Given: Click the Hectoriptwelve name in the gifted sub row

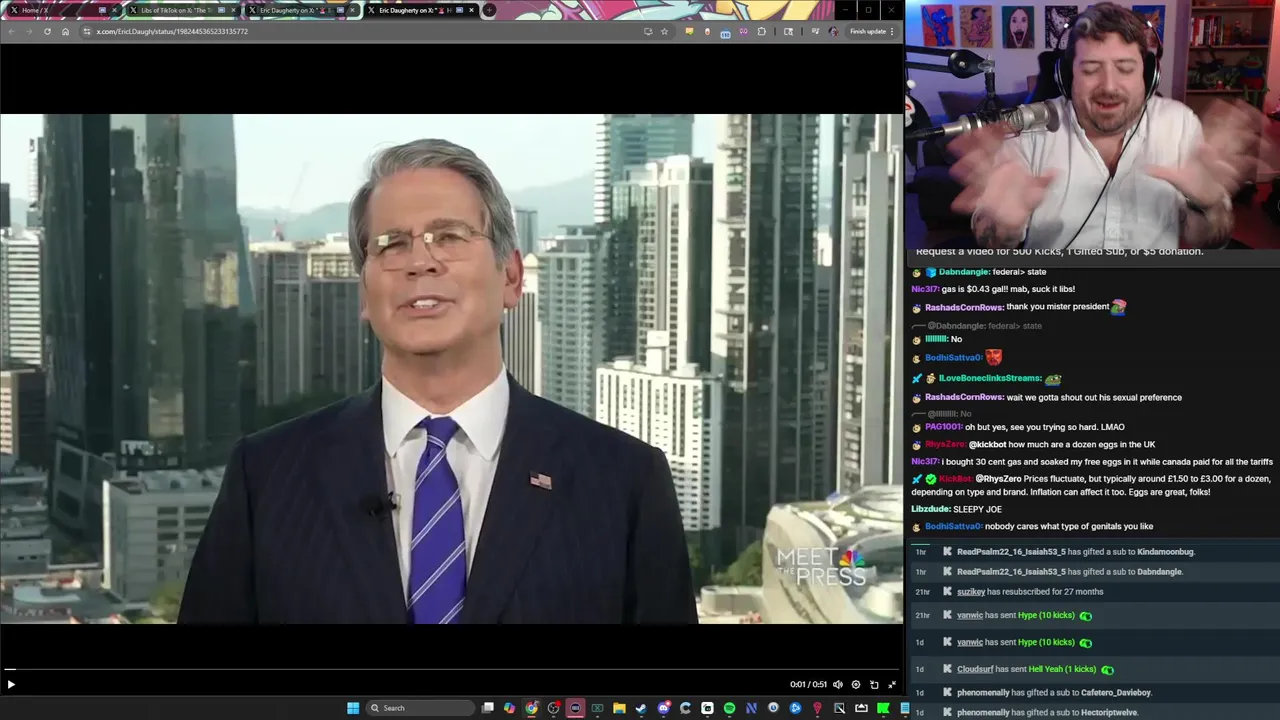Looking at the screenshot, I should (x=1107, y=713).
